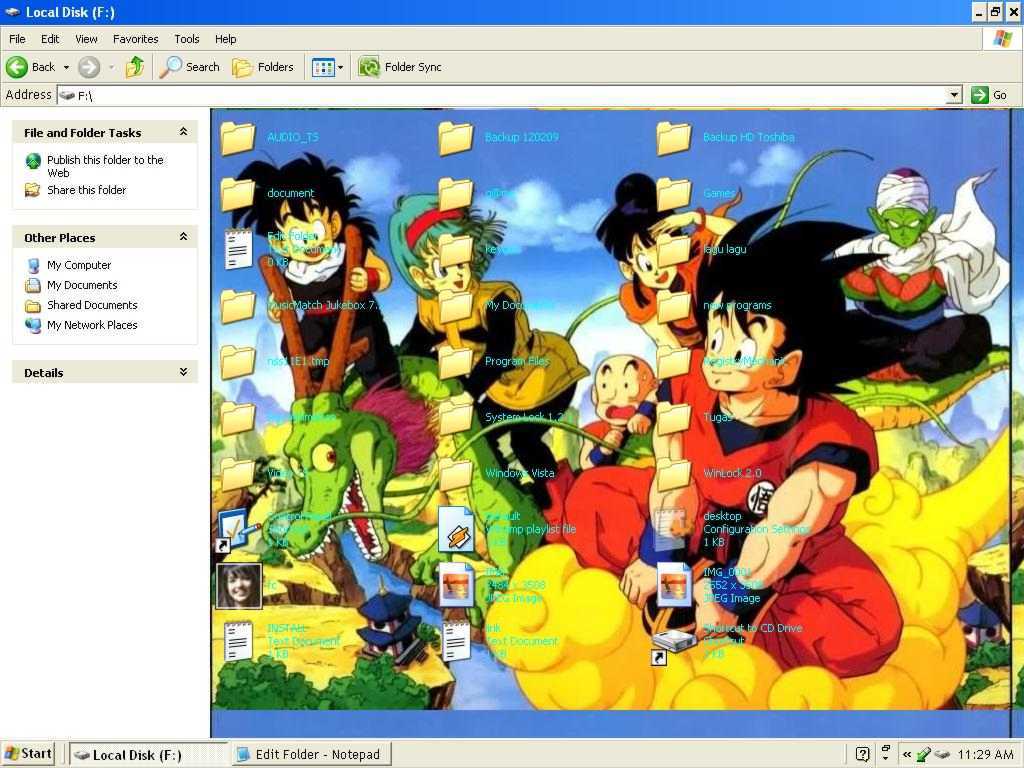Open the Edit menu
1024x768 pixels.
pos(50,39)
